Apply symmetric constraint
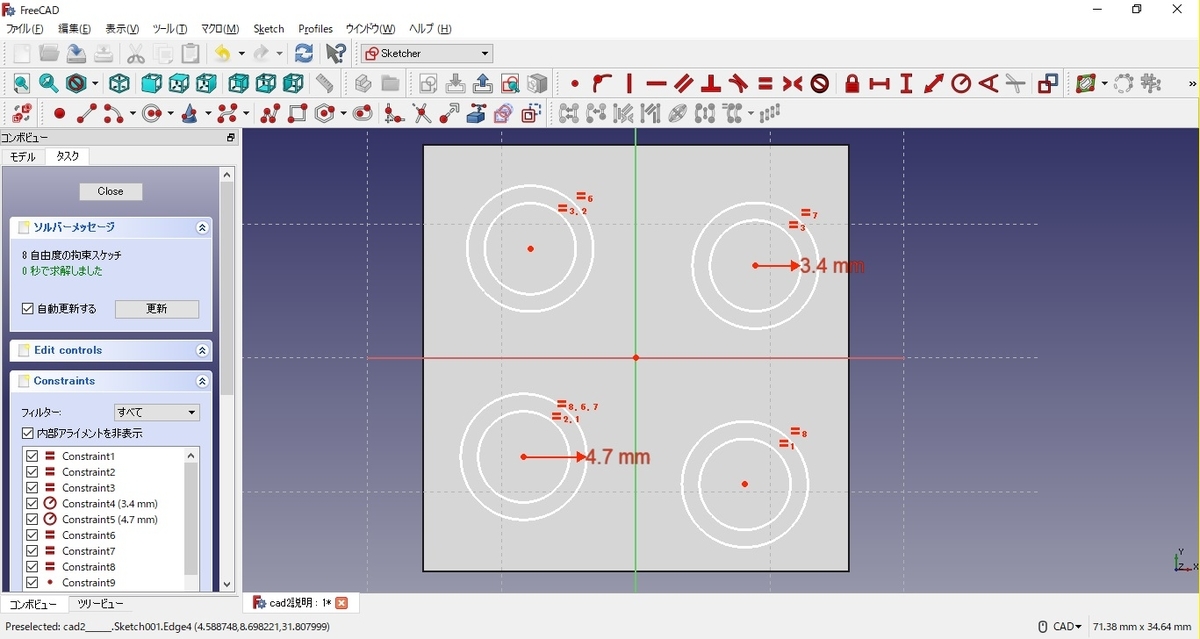The height and width of the screenshot is (639, 1200). 793,84
